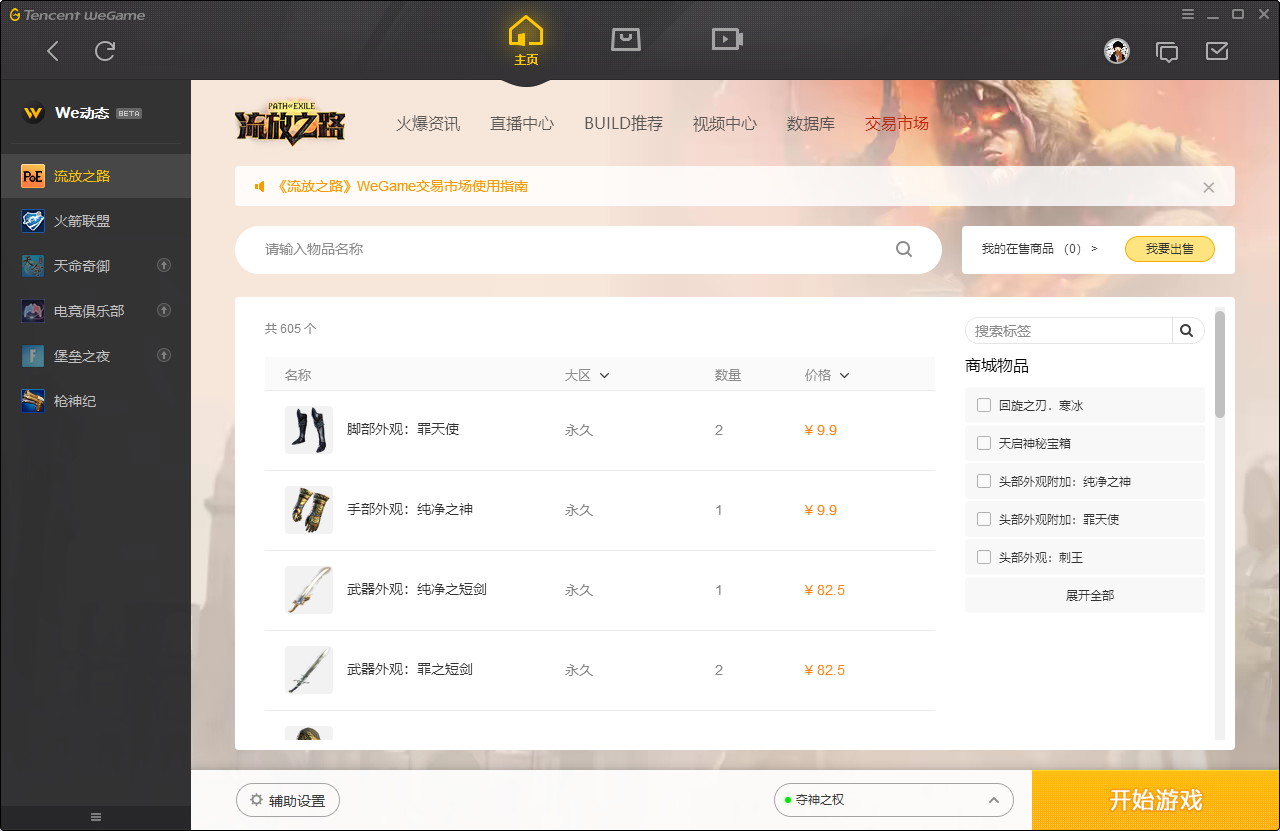
Task: Click the update arrow beside 电竞俱乐部
Action: 164,310
